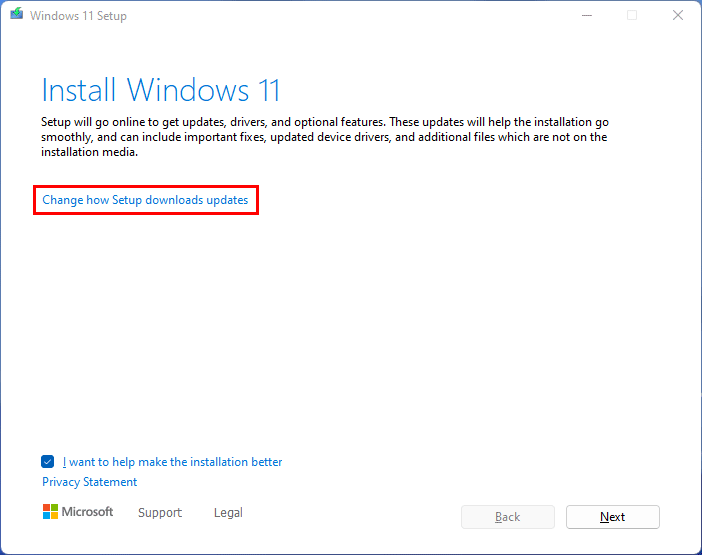Click the paragraph starting "Setup will go online"
Screen dimensions: 702x555
(325, 137)
